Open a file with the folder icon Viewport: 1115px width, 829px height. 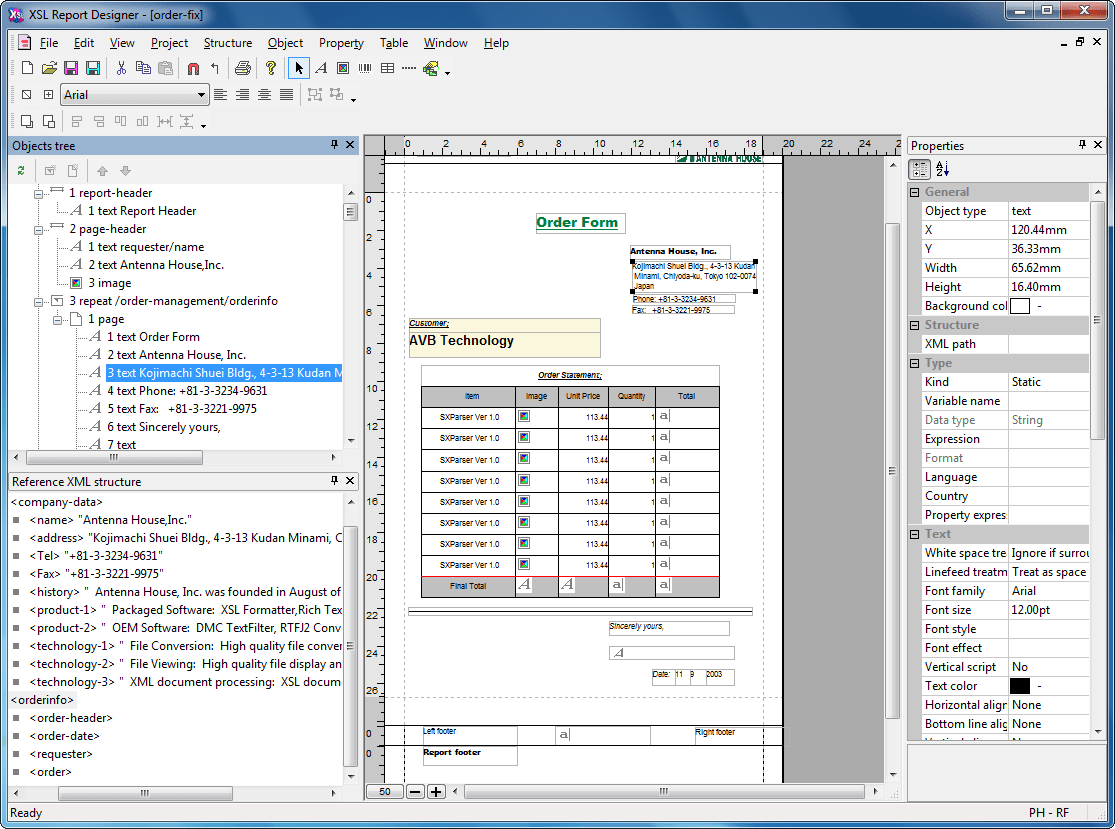[x=49, y=68]
